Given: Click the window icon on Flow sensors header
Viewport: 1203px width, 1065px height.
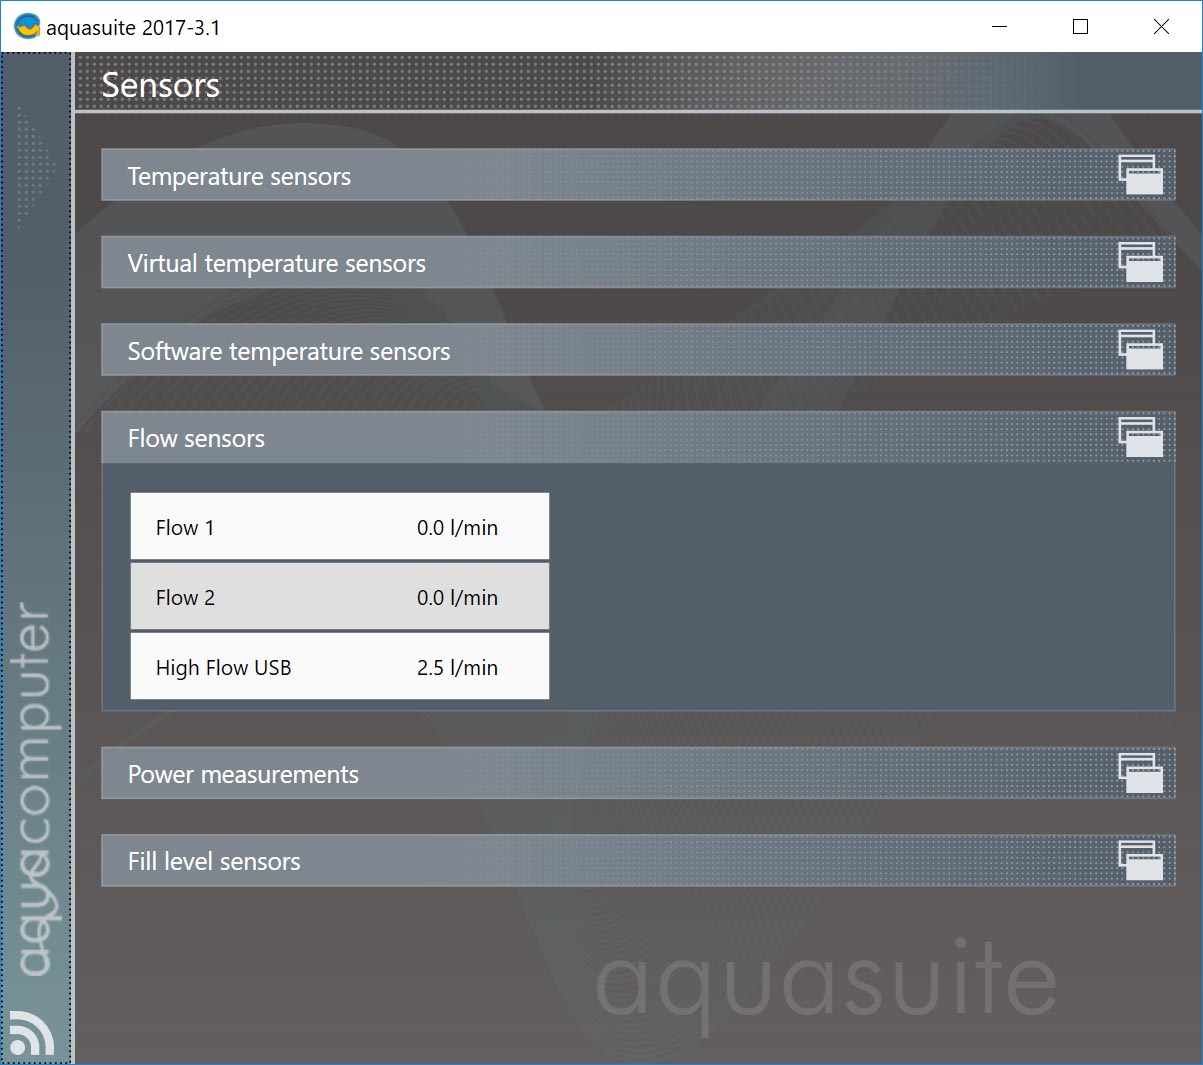Looking at the screenshot, I should [x=1140, y=437].
